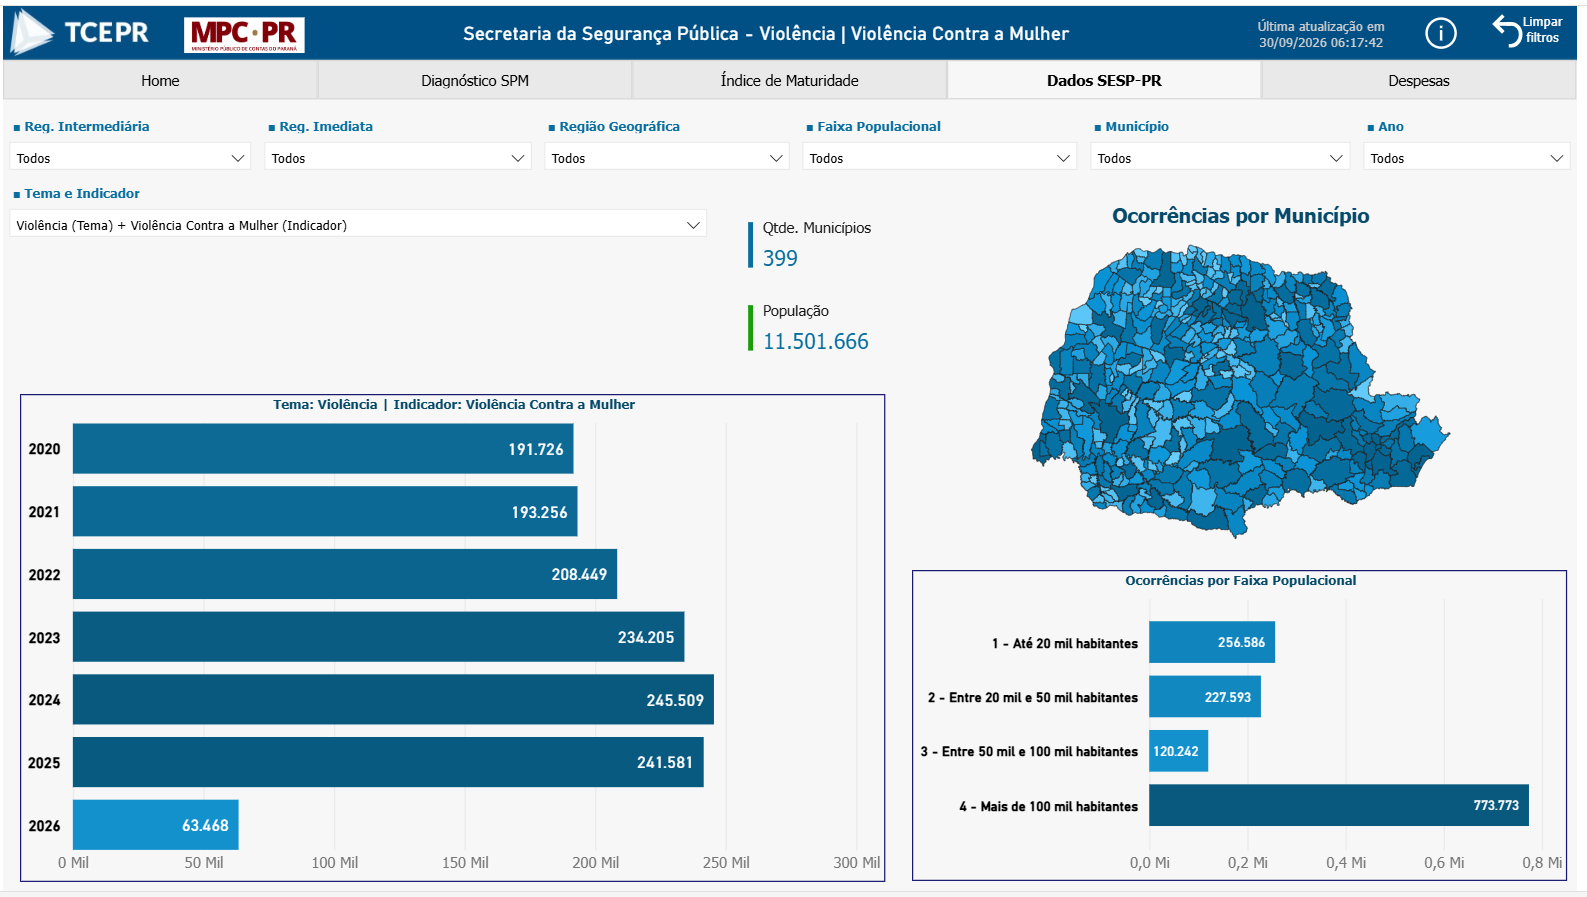Click the 2022 bar showing 208.449
The height and width of the screenshot is (897, 1587).
(345, 574)
